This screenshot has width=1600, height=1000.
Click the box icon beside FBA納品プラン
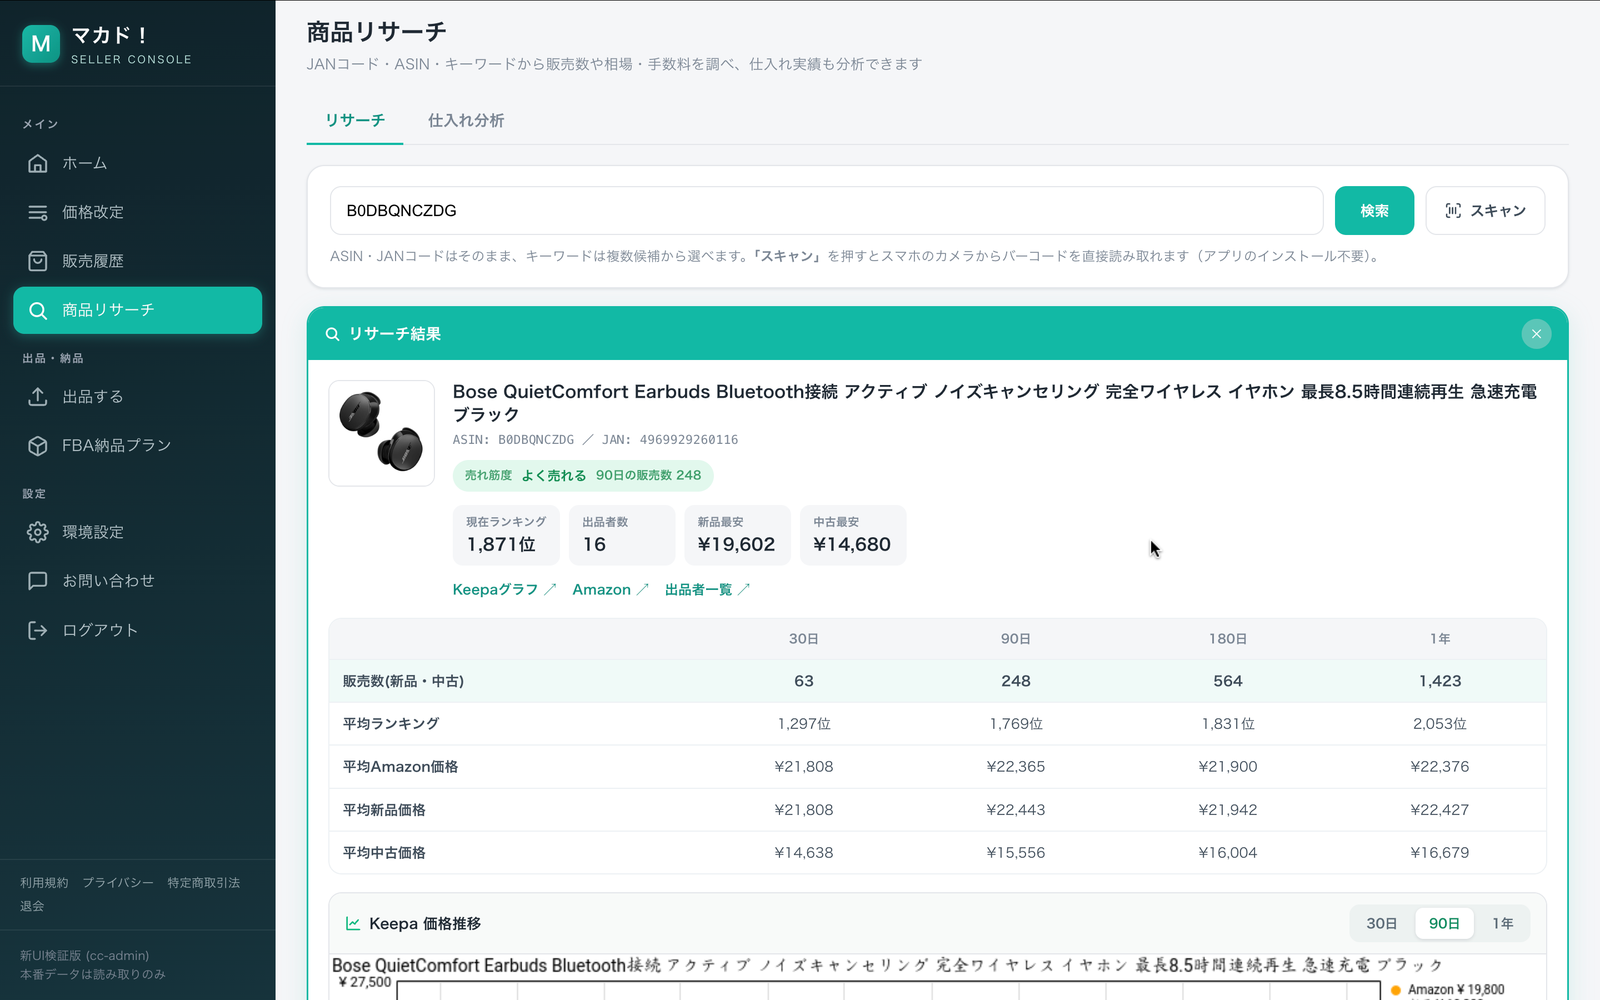[x=38, y=446]
